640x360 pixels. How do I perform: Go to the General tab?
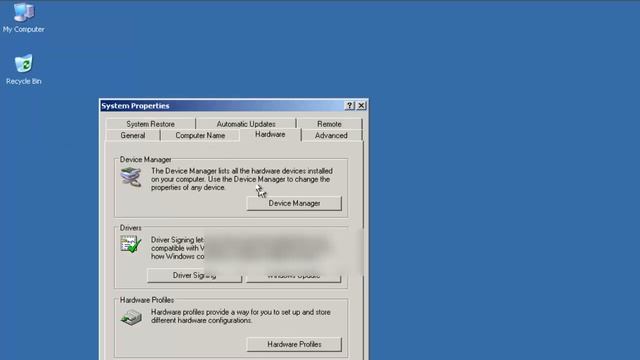click(x=133, y=135)
